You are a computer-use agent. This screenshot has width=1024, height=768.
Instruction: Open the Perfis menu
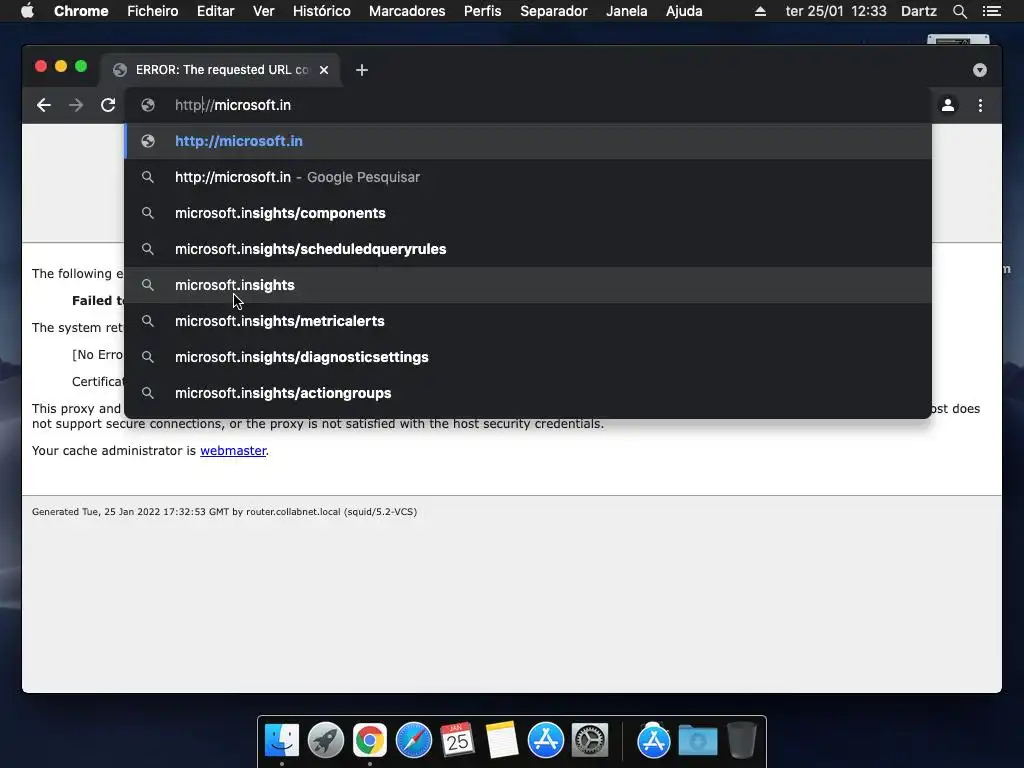(x=483, y=11)
